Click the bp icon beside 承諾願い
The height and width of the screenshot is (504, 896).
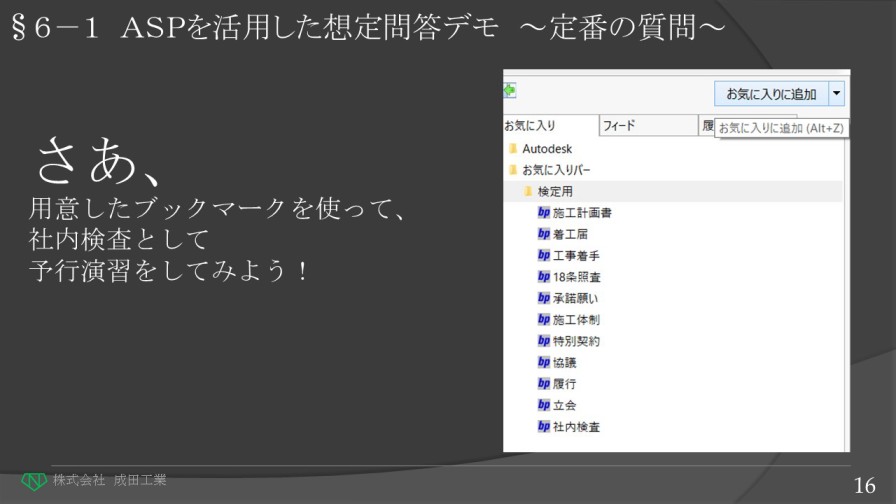click(544, 298)
